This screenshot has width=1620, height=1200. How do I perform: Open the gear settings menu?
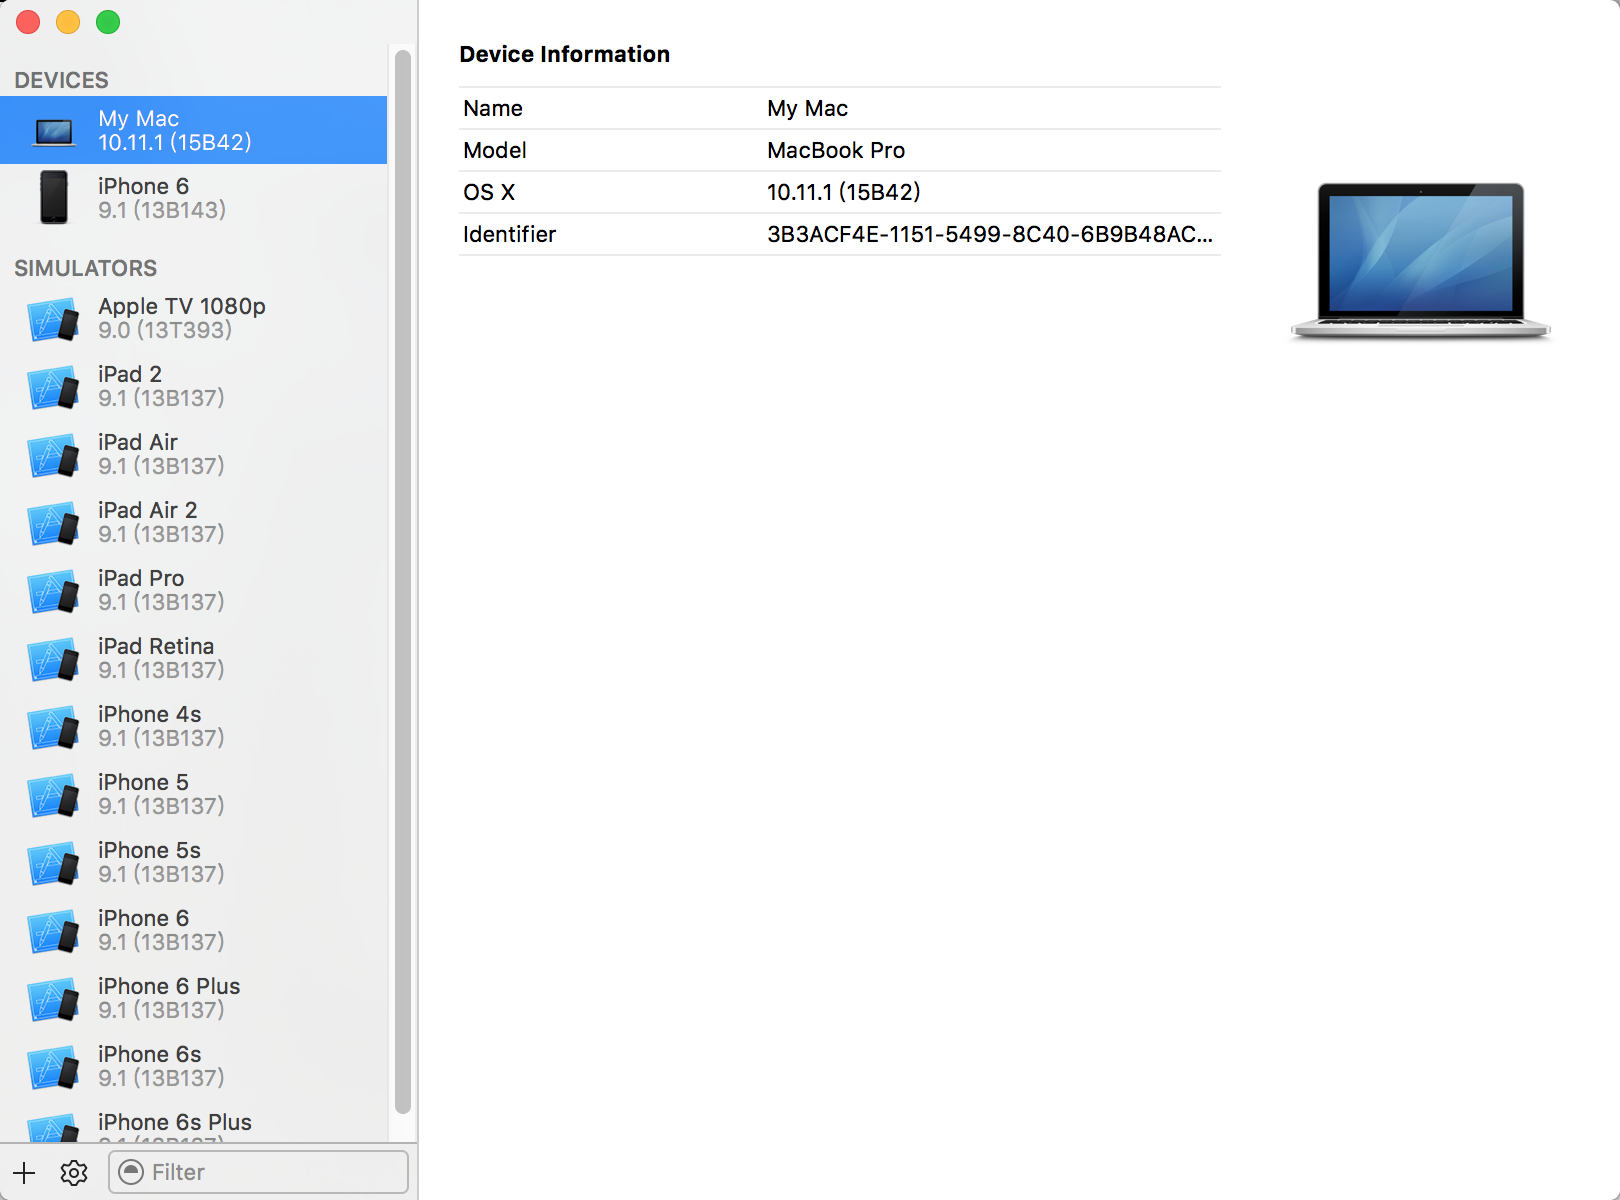[74, 1172]
